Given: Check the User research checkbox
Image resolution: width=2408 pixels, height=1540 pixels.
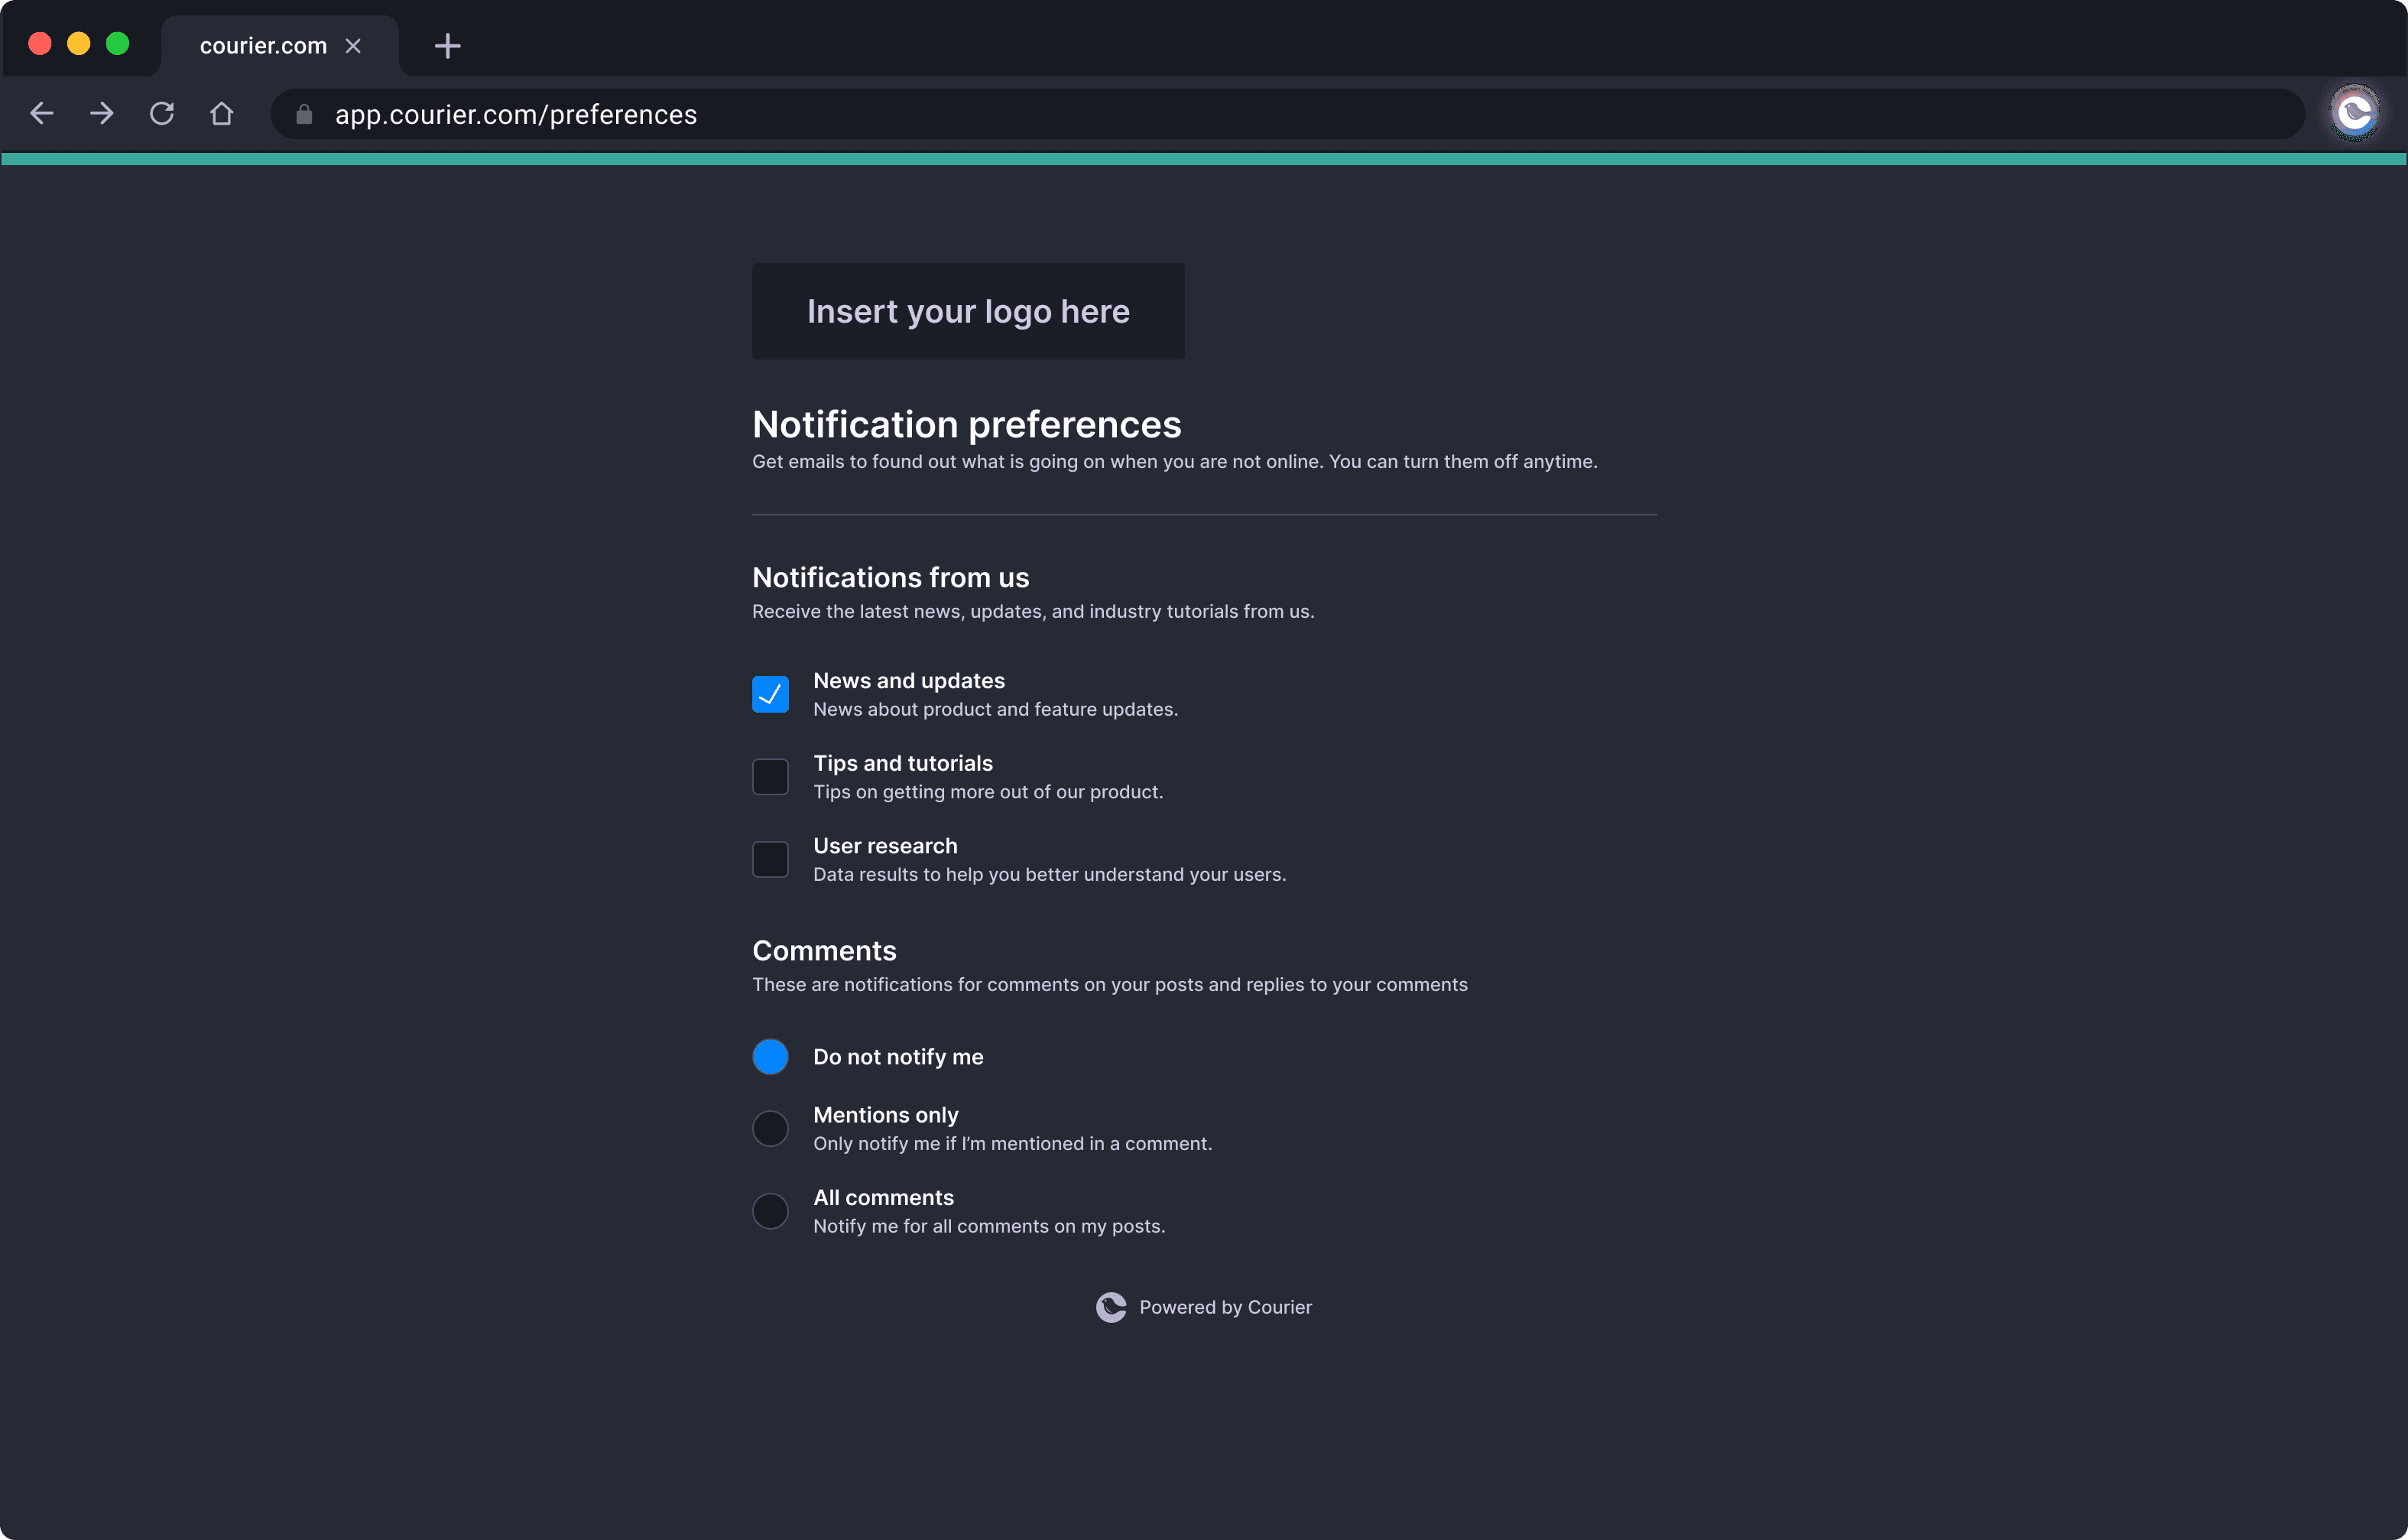Looking at the screenshot, I should (x=770, y=859).
